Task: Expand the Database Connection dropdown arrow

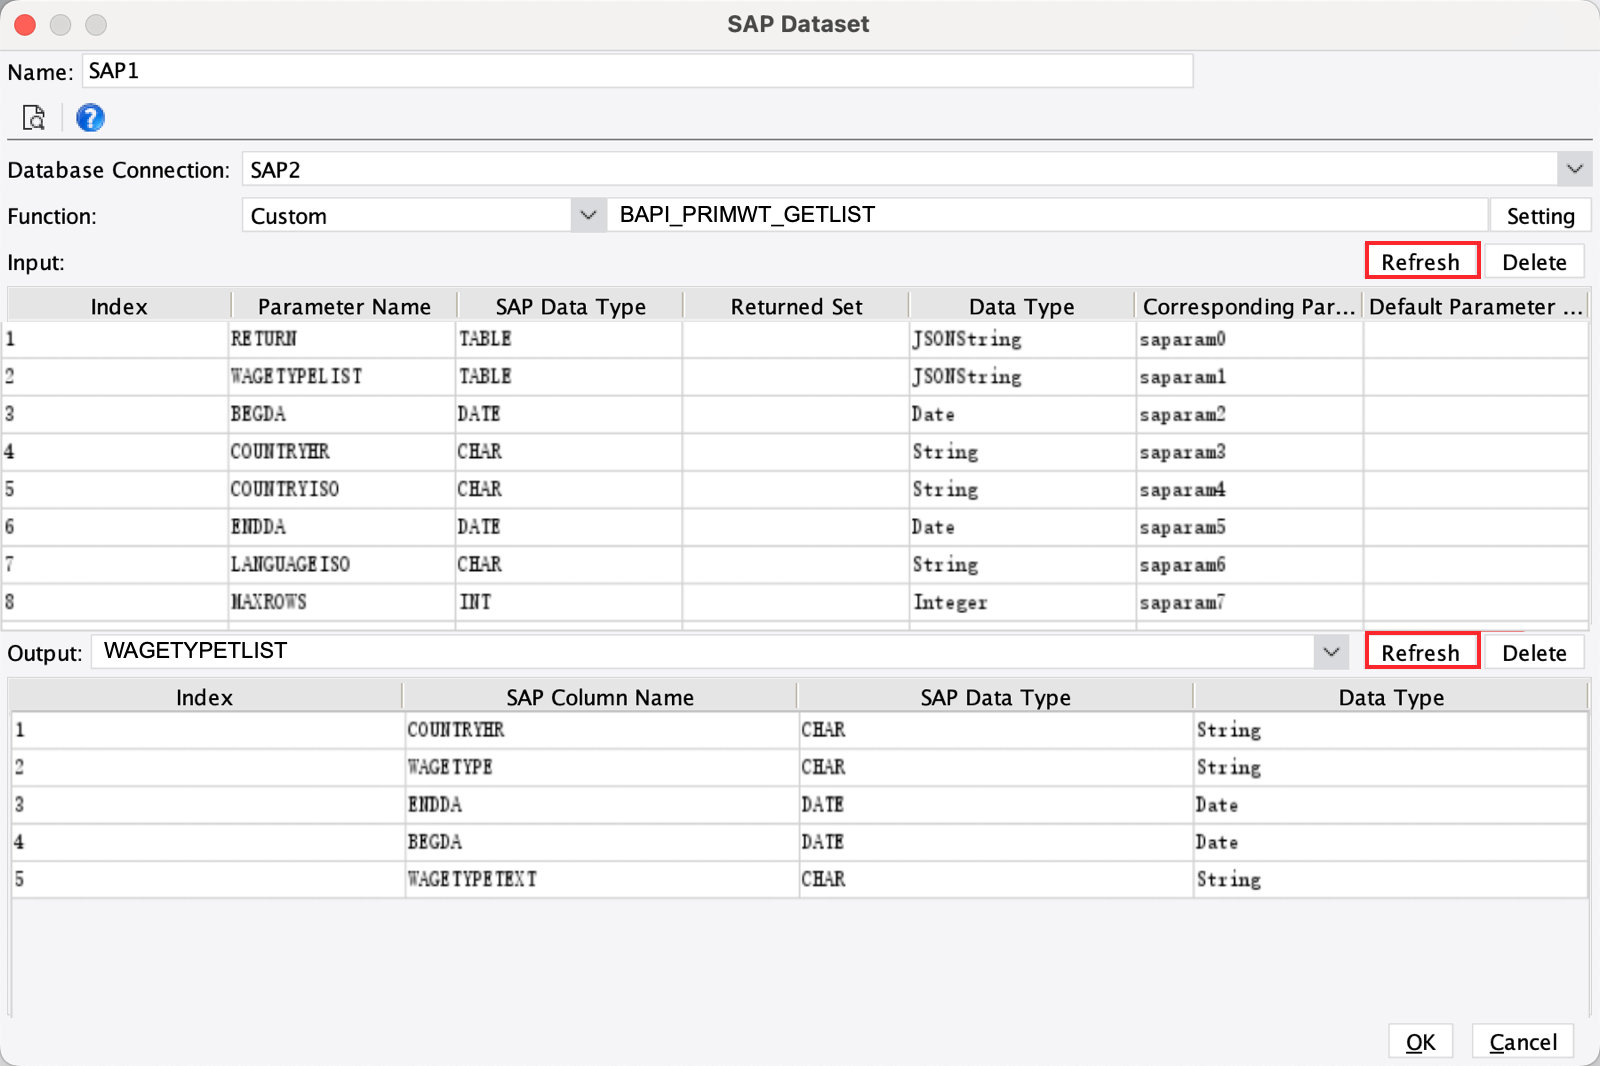Action: [x=1575, y=169]
